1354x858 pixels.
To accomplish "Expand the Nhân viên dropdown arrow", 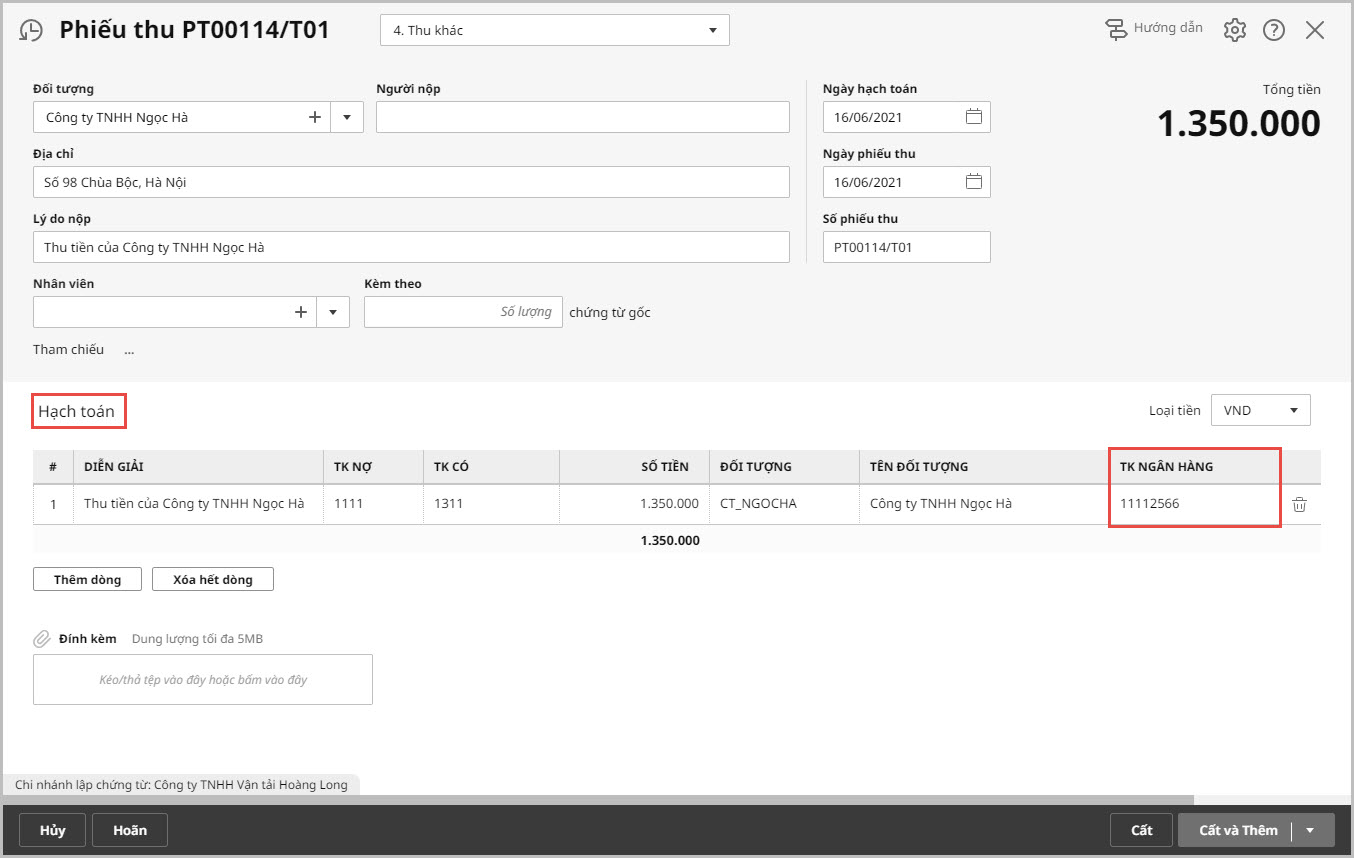I will pos(333,312).
